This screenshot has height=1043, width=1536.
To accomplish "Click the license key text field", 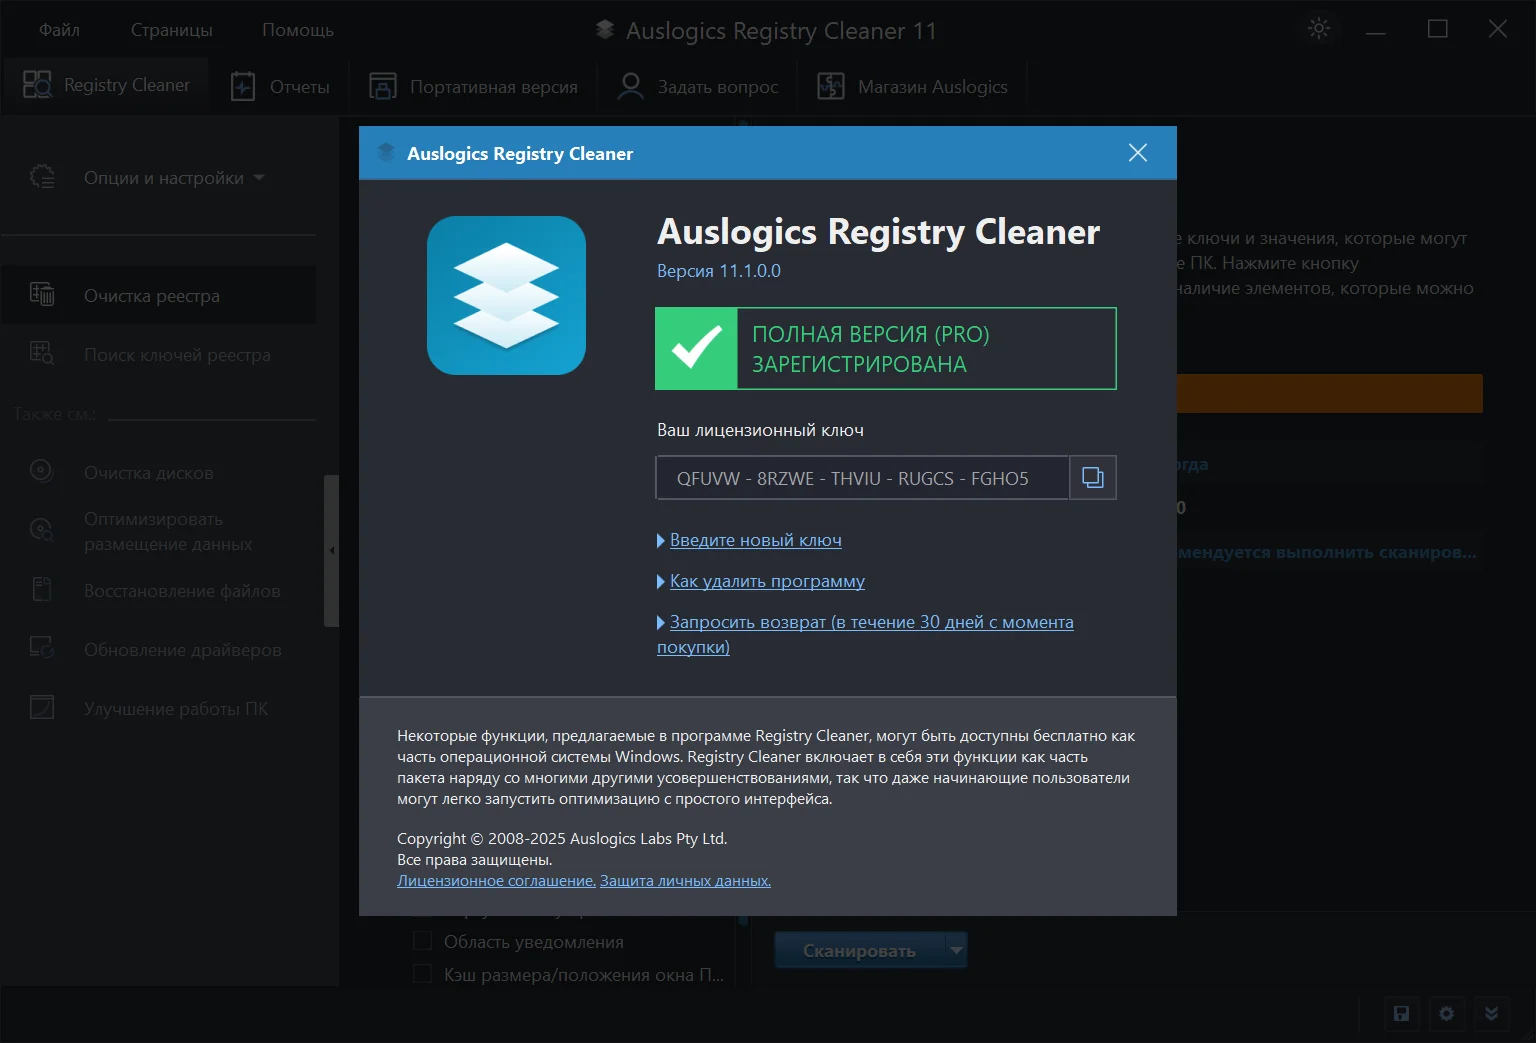I will click(x=861, y=478).
